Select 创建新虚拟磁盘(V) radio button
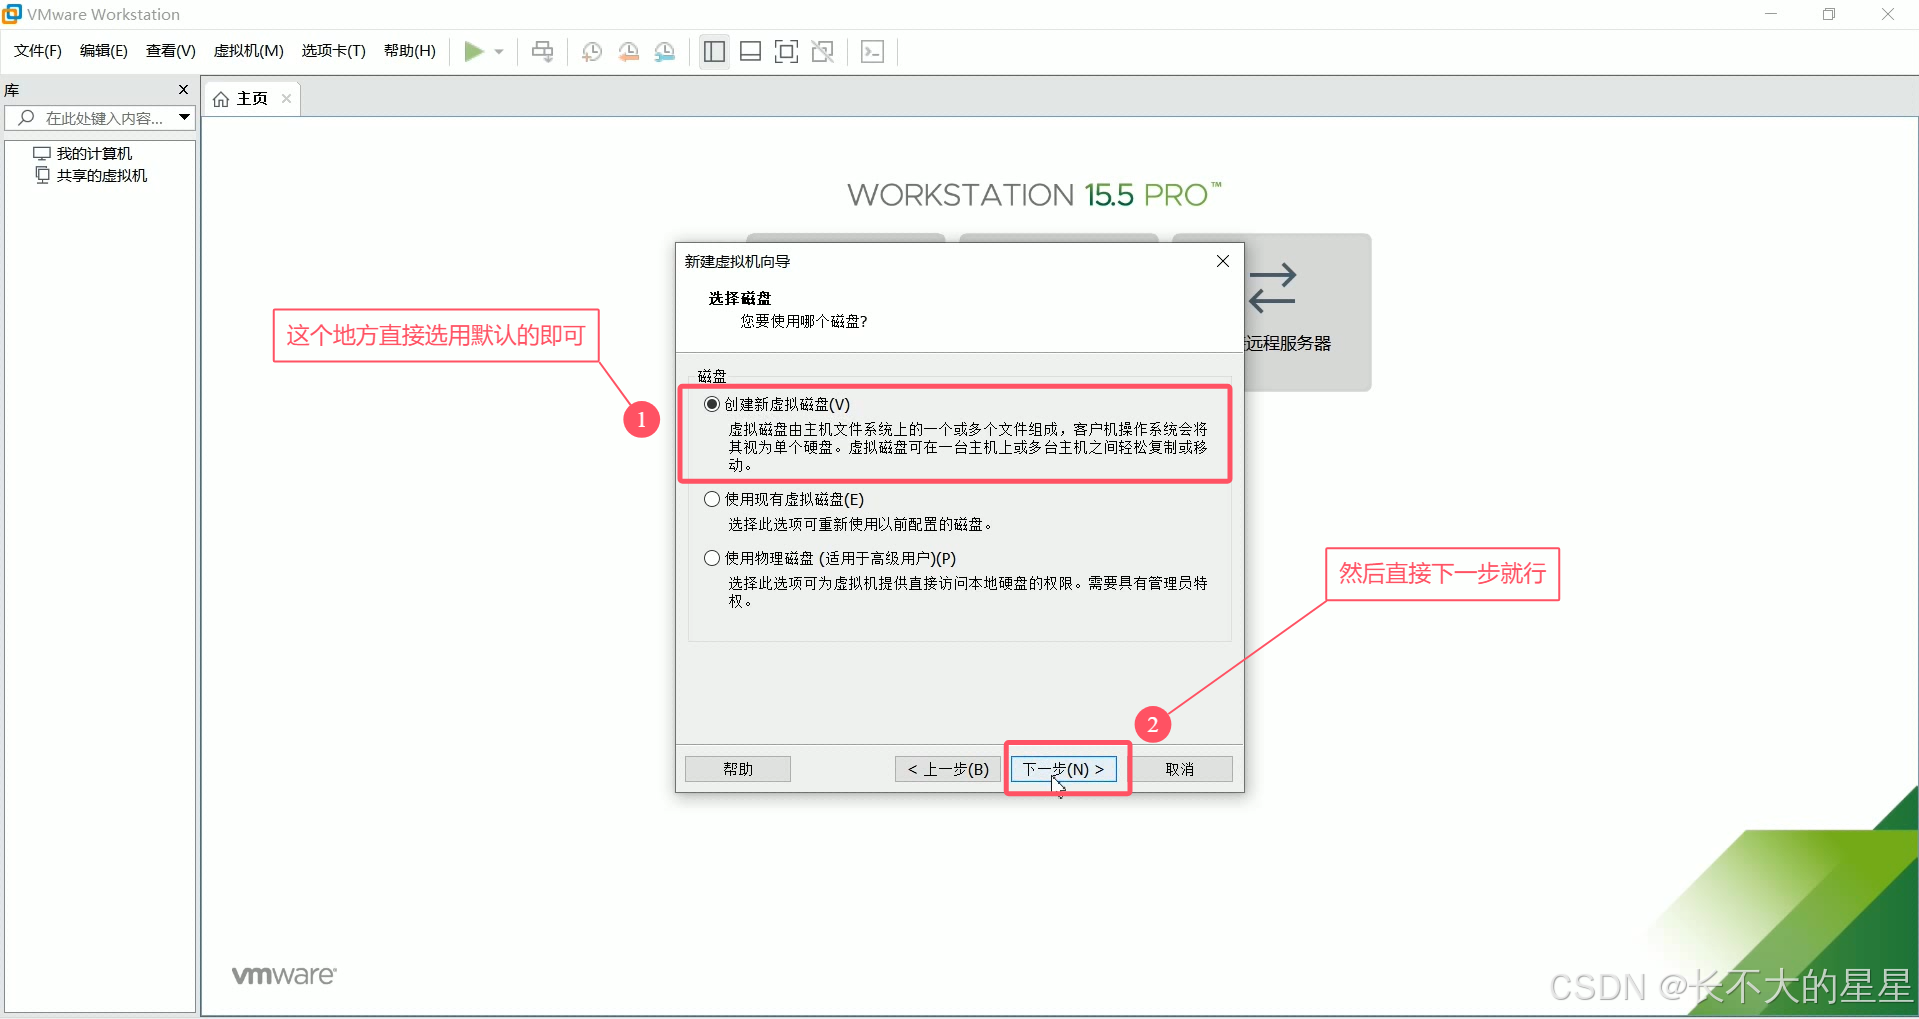 [x=712, y=404]
